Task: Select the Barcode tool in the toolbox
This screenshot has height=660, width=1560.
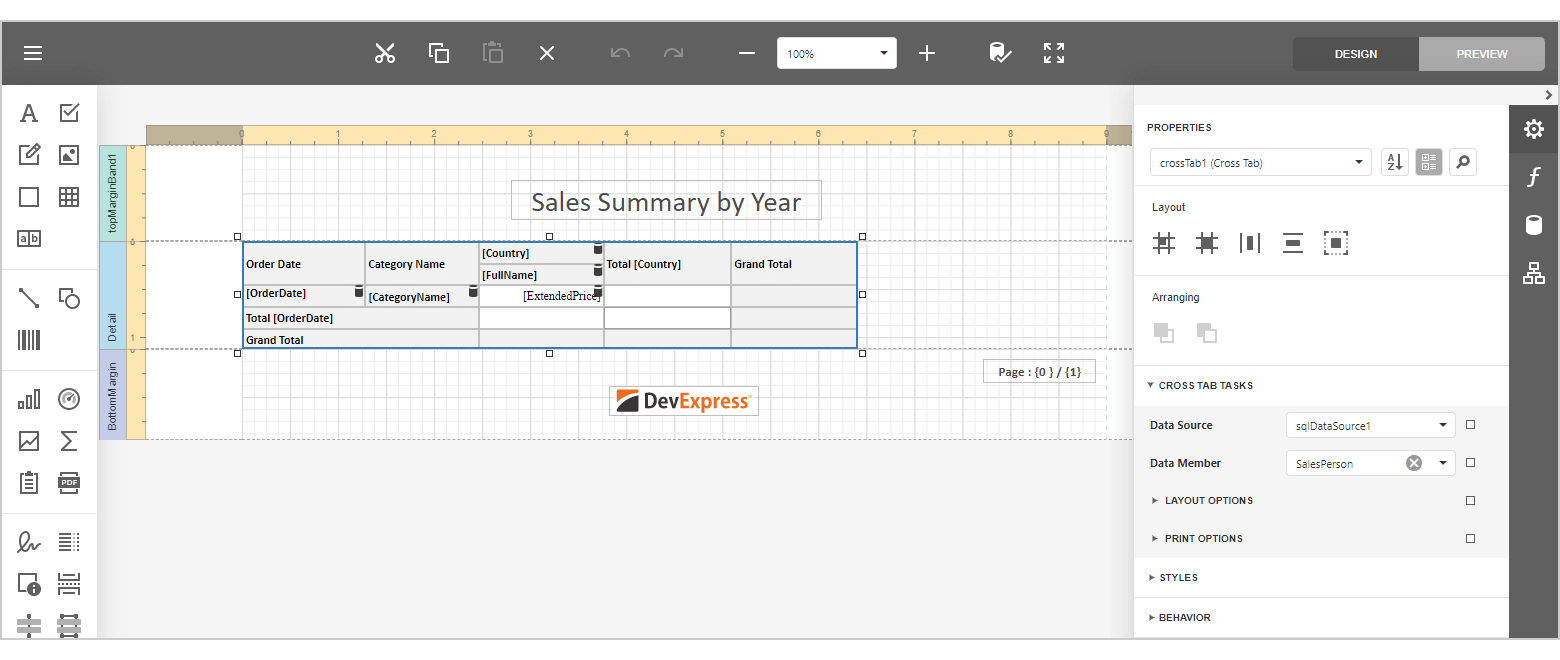Action: [28, 340]
